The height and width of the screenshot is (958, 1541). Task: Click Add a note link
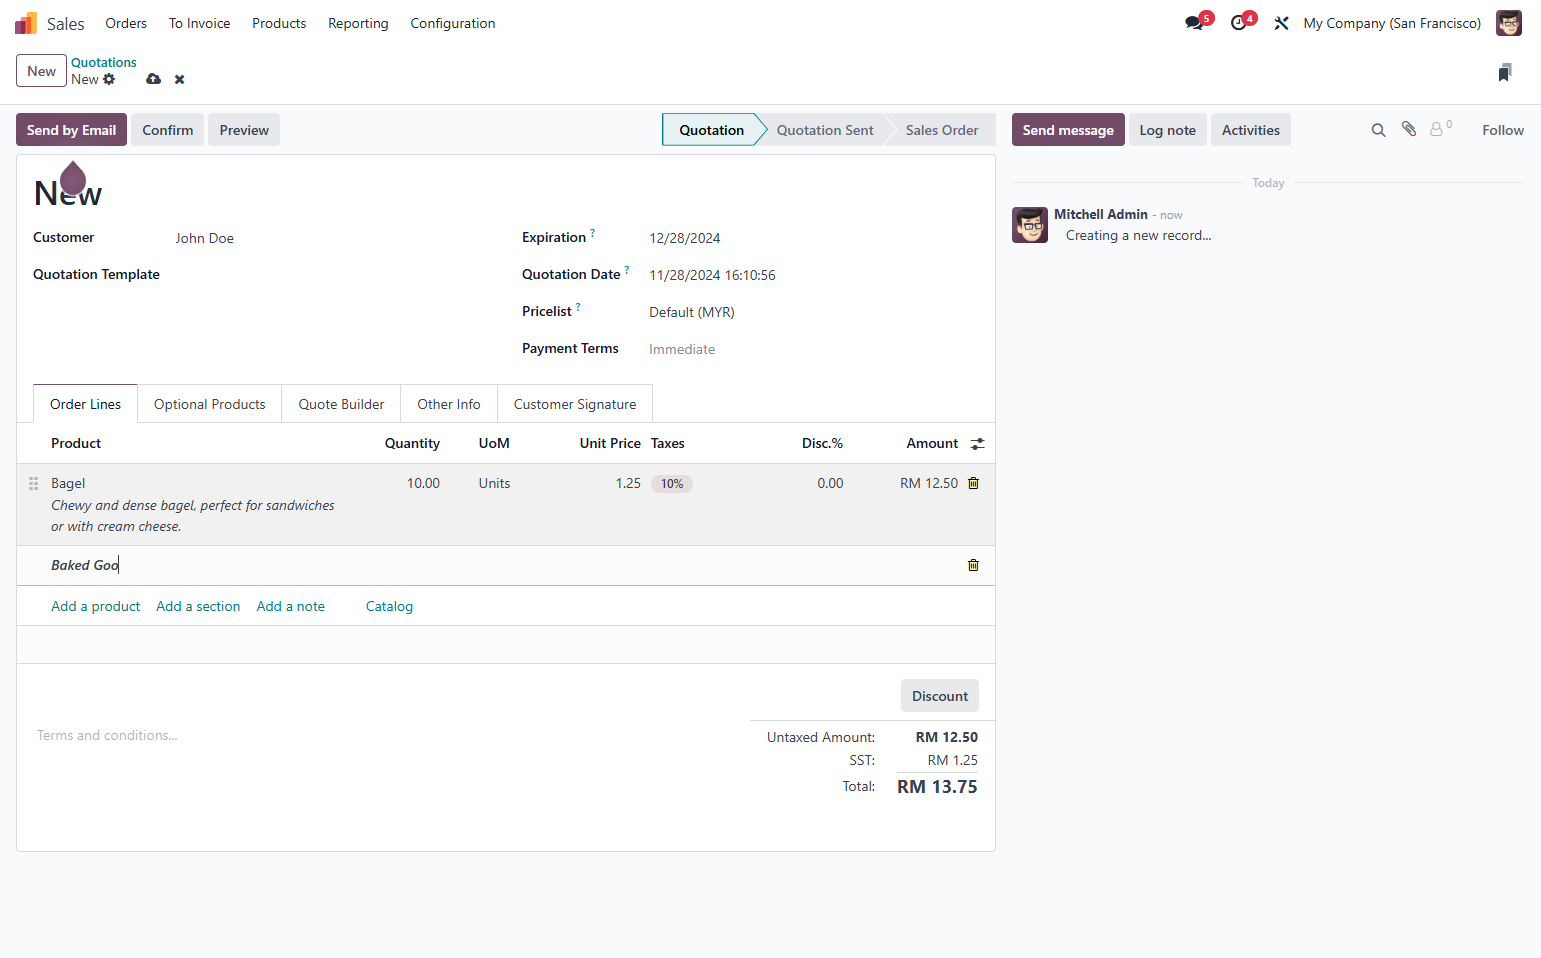(291, 606)
